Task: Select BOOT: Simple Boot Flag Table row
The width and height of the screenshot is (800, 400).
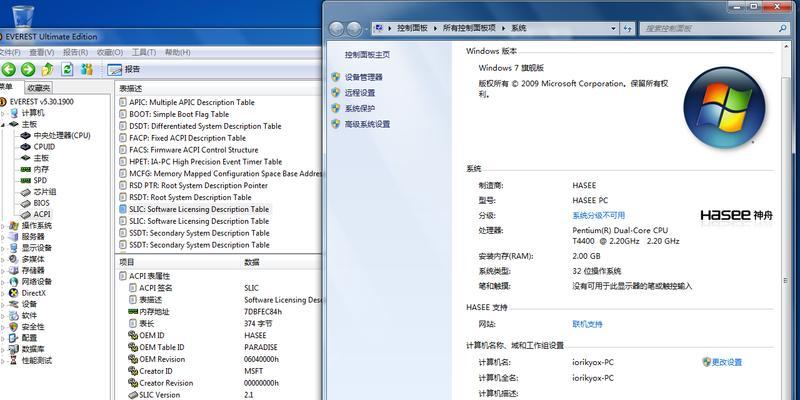Action: click(x=179, y=114)
